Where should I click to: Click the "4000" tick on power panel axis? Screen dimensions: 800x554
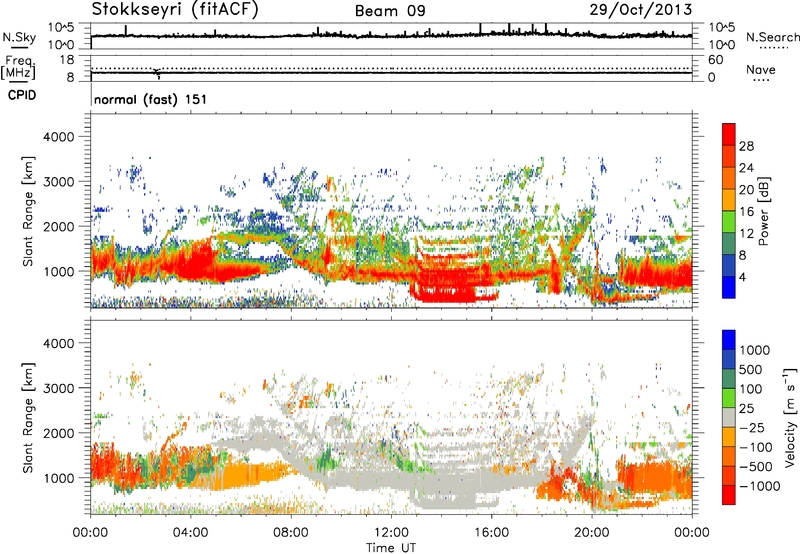click(59, 137)
